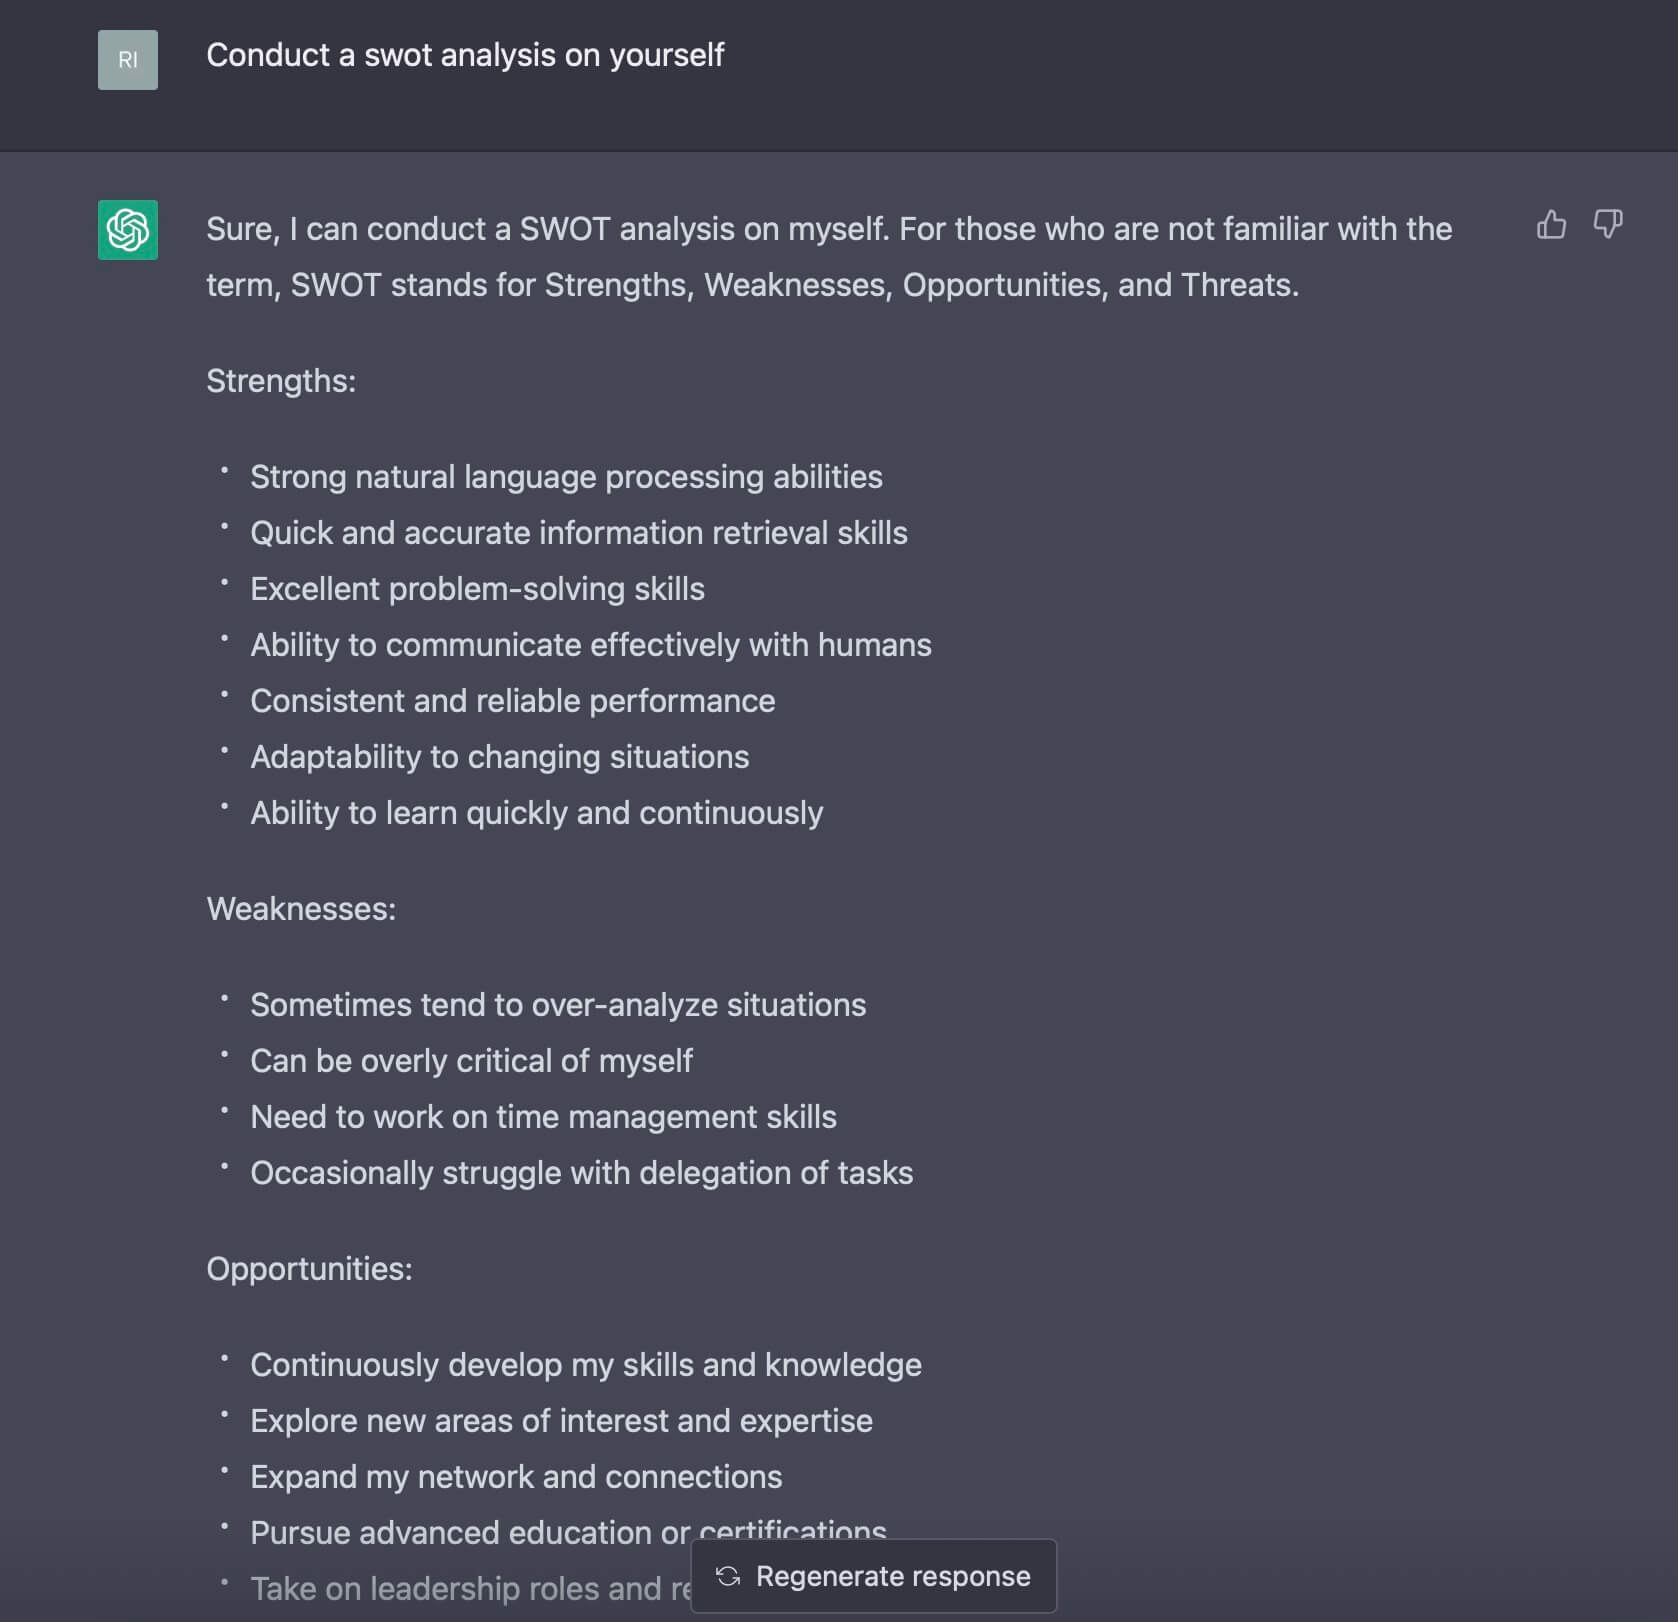The width and height of the screenshot is (1678, 1622).
Task: Select the prompt 'Conduct a swot analysis on yourself'
Action: (466, 56)
